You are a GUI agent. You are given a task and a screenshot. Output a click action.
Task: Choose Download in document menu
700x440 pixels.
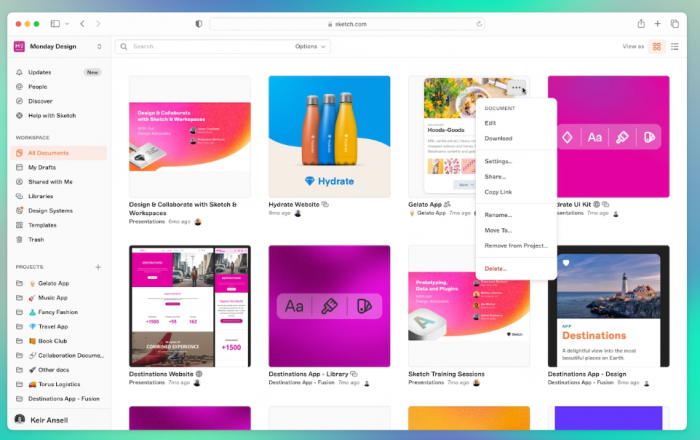[x=516, y=138]
